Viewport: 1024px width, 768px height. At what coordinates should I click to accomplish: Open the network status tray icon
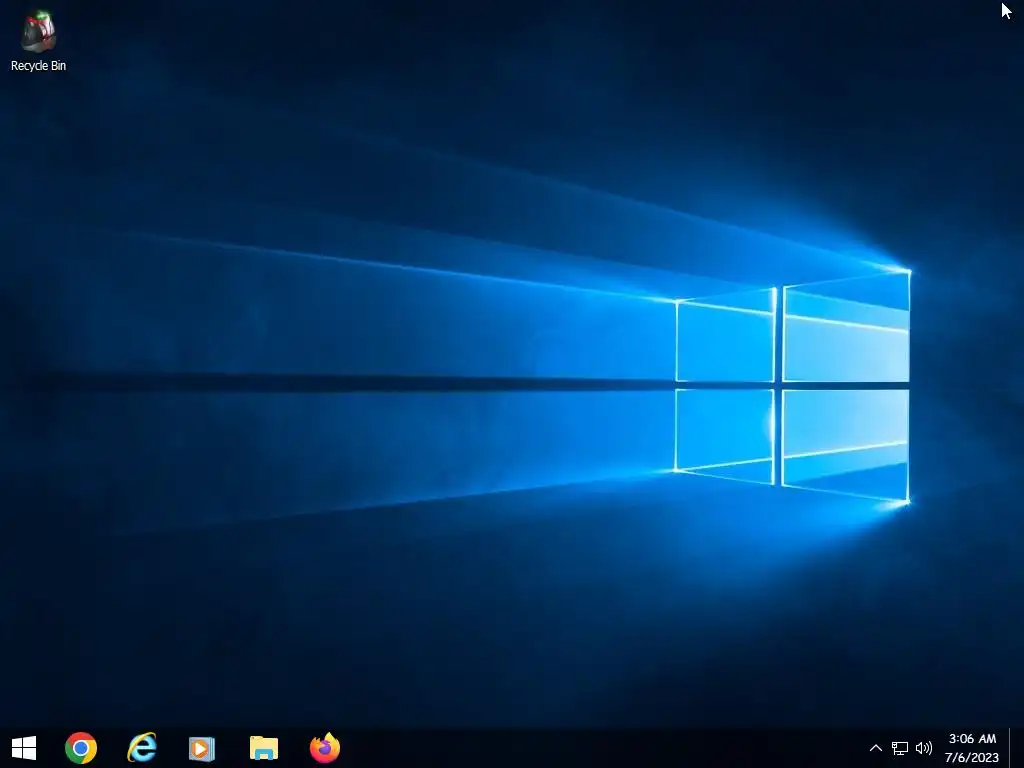(x=900, y=748)
